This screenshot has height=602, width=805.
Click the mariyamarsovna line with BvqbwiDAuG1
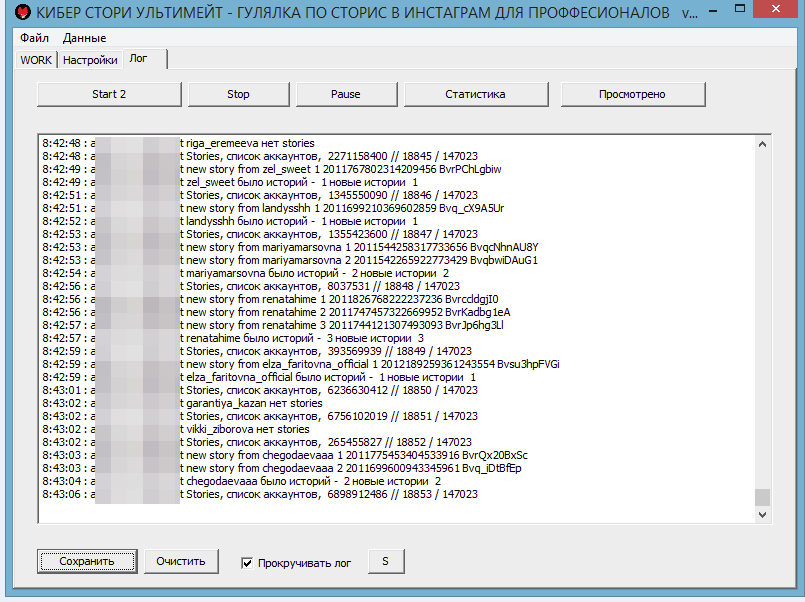click(290, 260)
